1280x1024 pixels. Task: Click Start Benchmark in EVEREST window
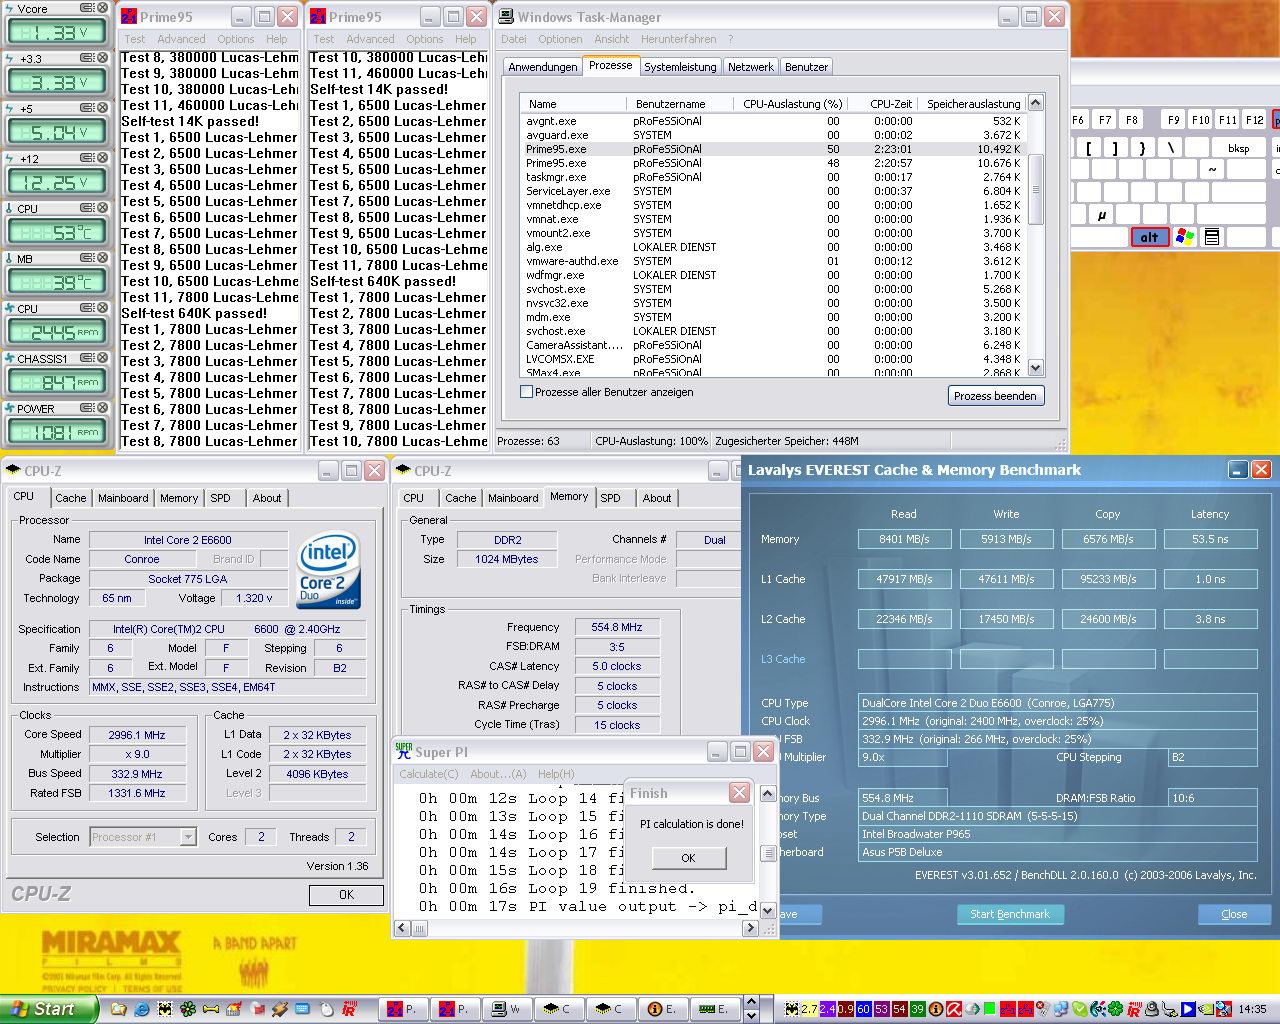point(1010,914)
